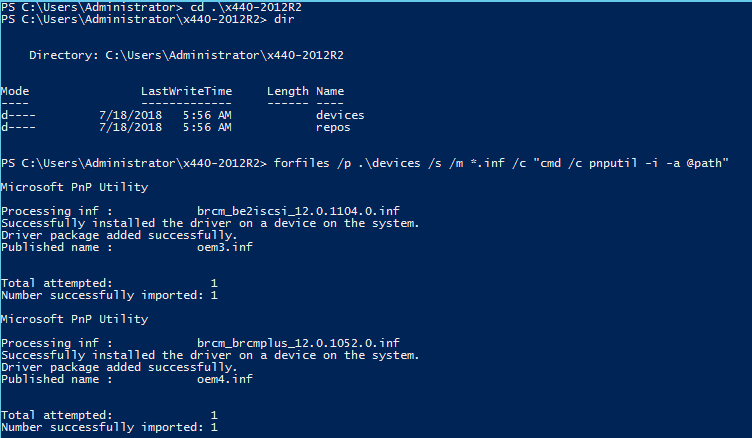Image resolution: width=752 pixels, height=438 pixels.
Task: Click the Name column header
Action: [x=329, y=91]
